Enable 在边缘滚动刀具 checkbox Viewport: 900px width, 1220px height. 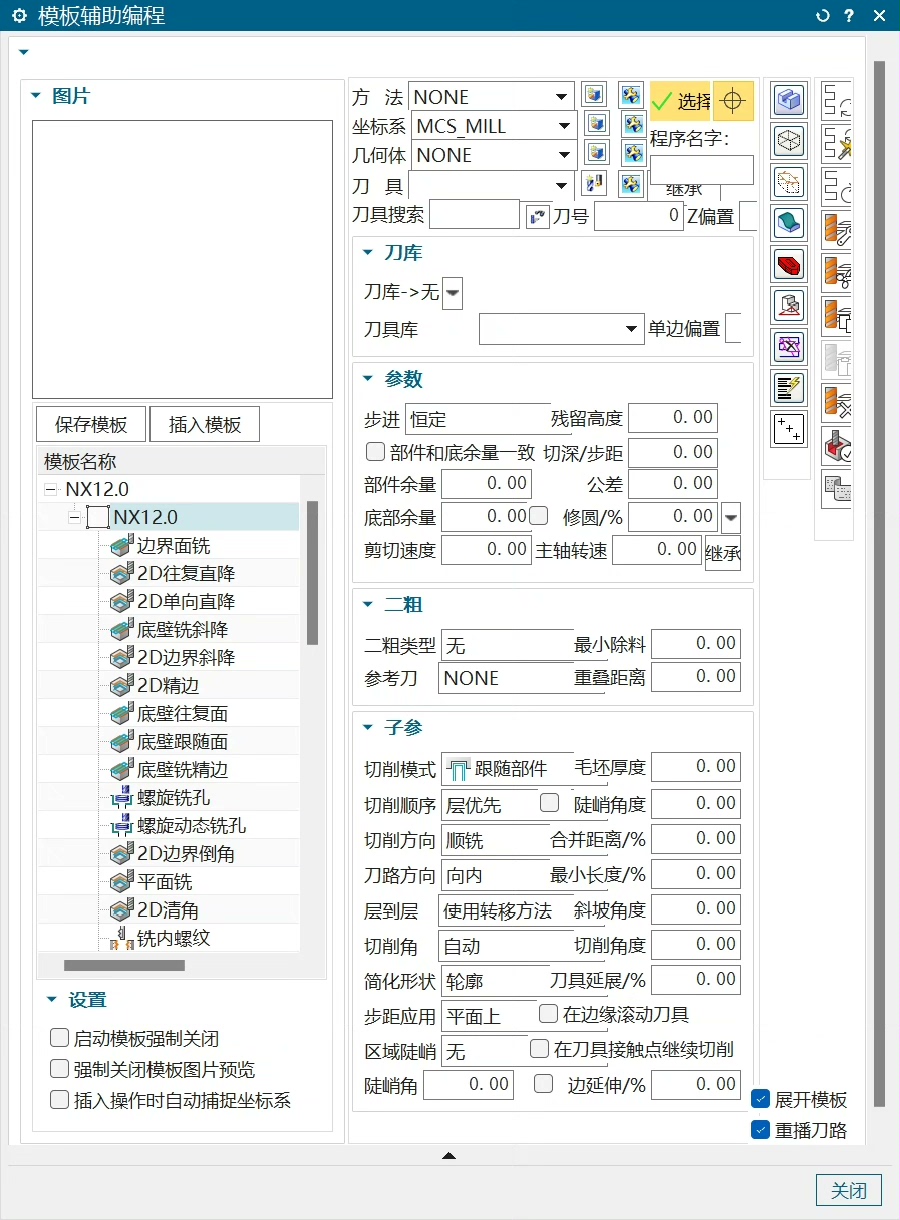point(548,1014)
